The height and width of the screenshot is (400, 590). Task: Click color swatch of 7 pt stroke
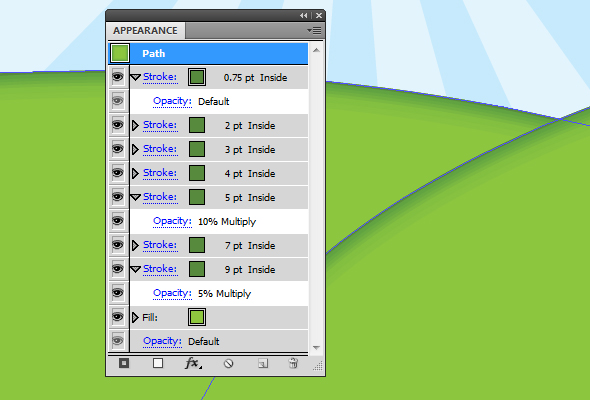click(x=197, y=245)
